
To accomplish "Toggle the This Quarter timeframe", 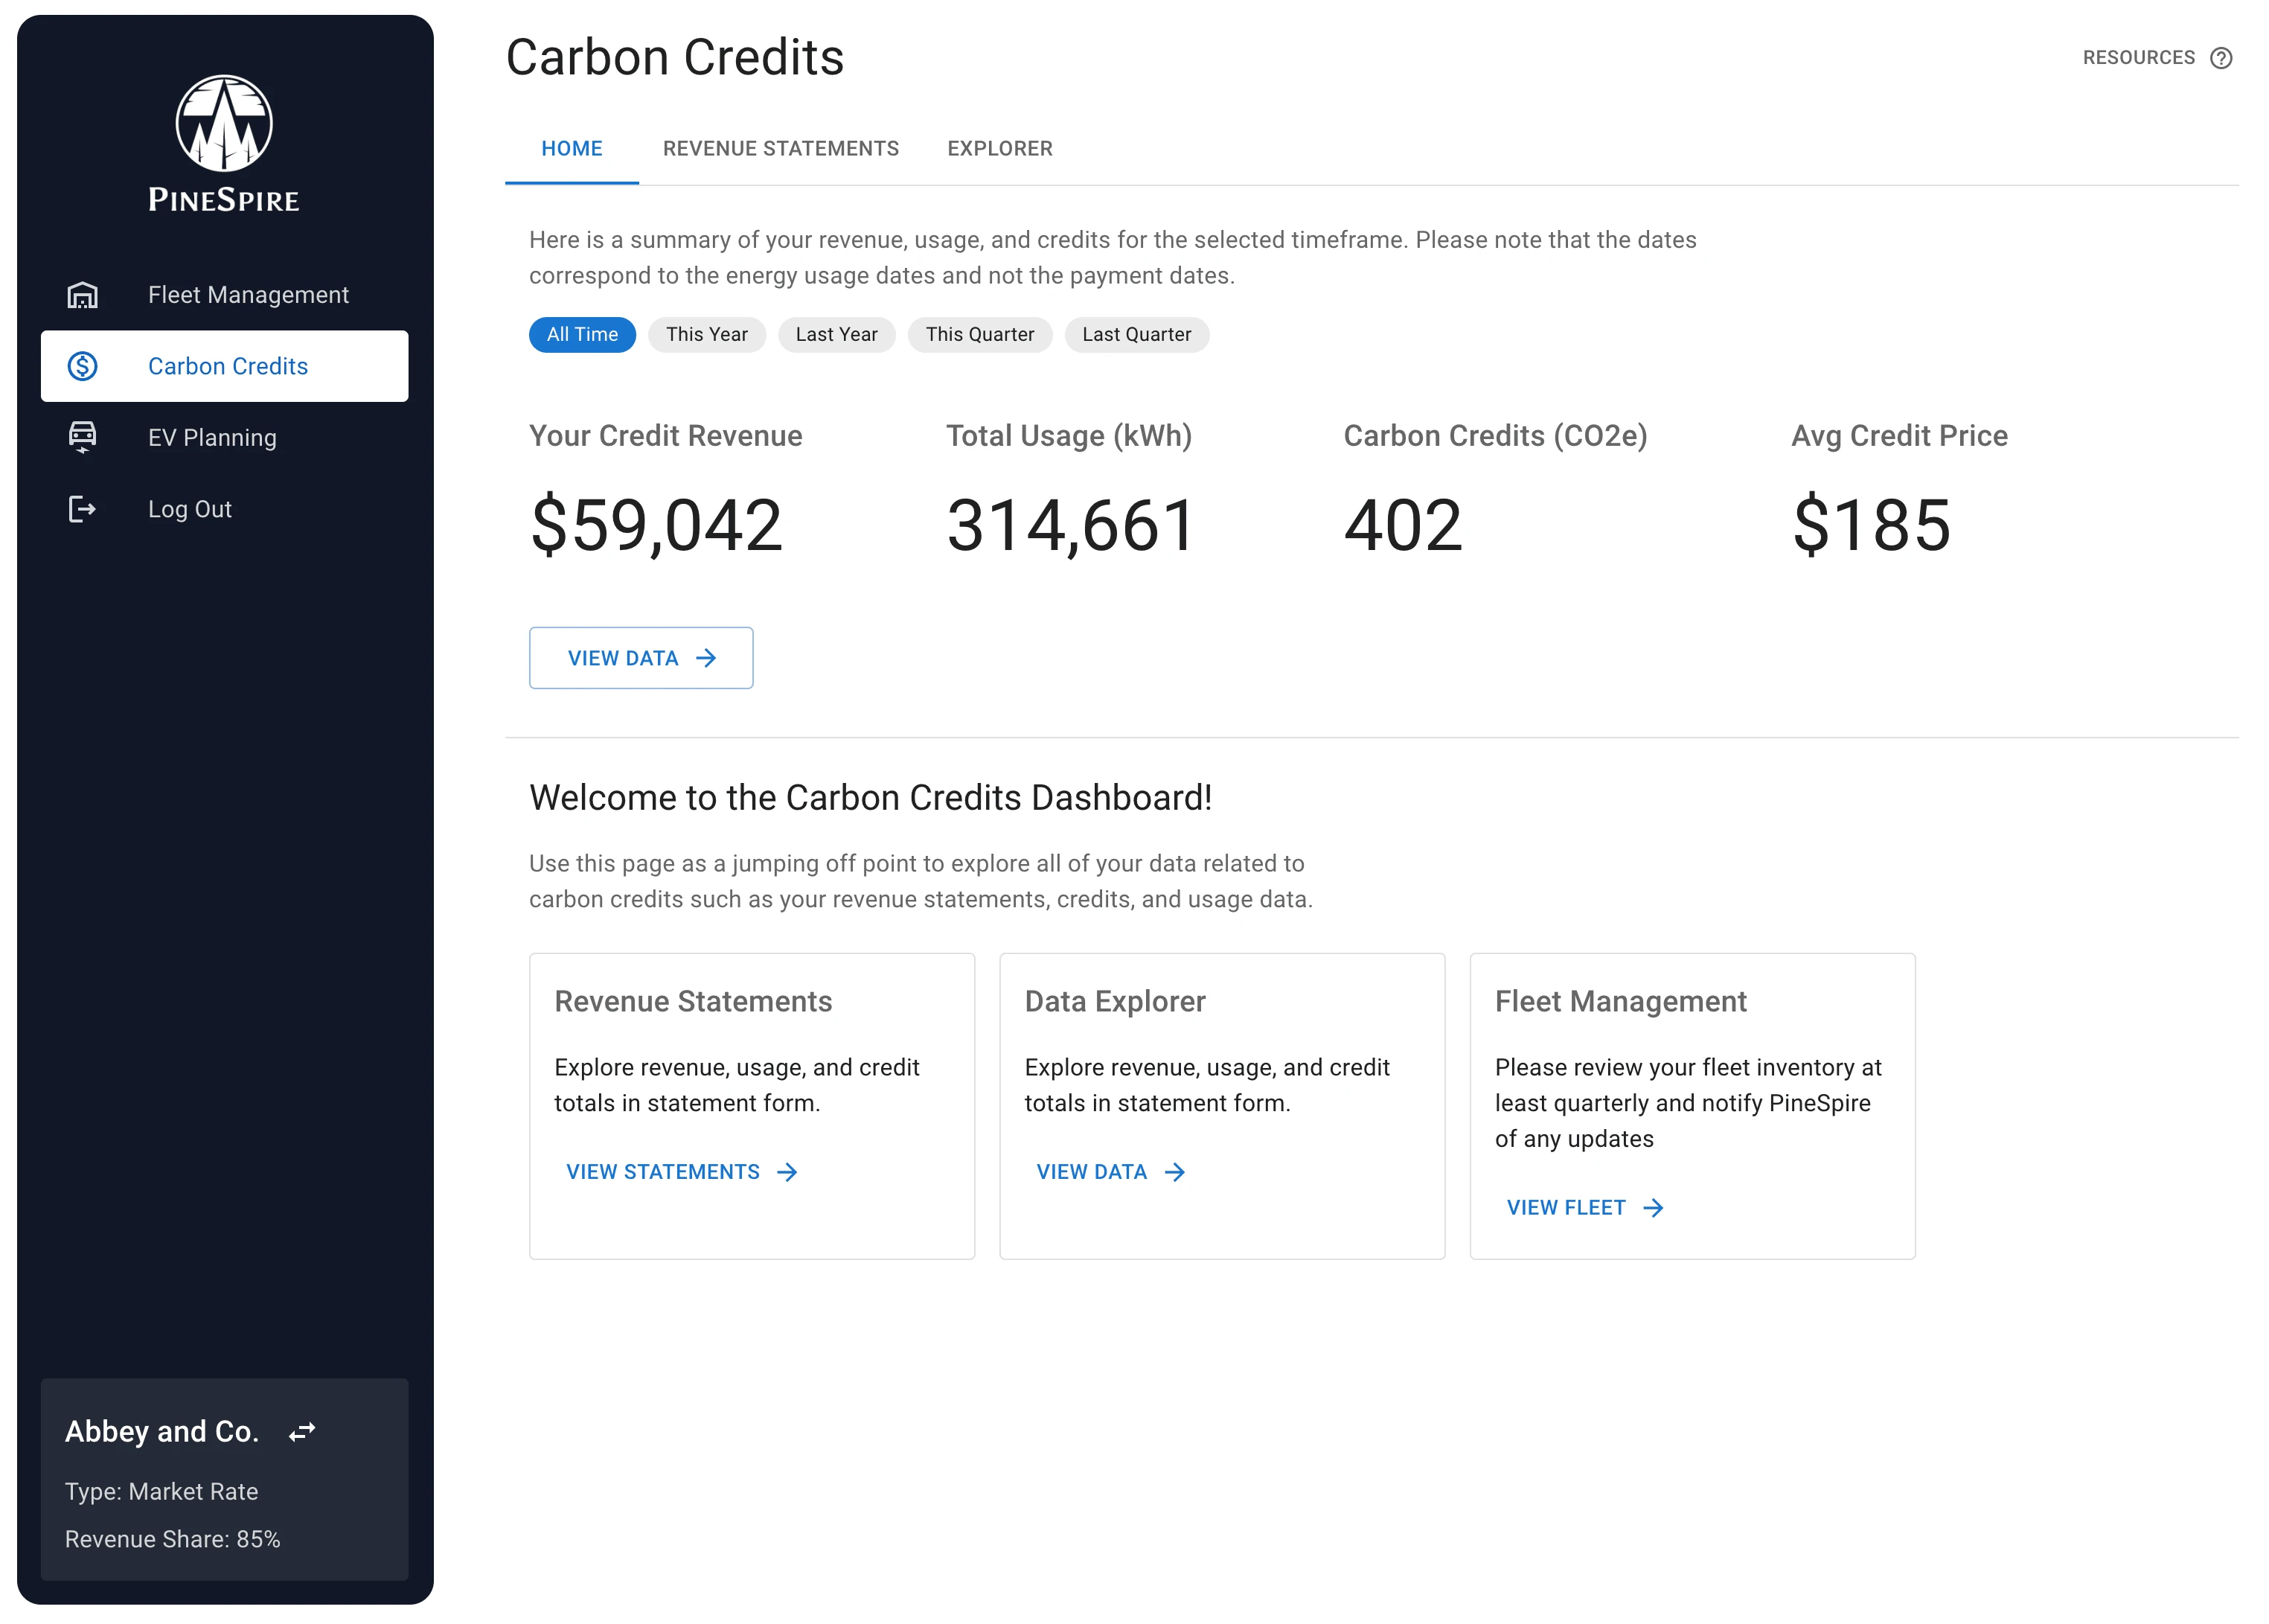I will coord(980,334).
